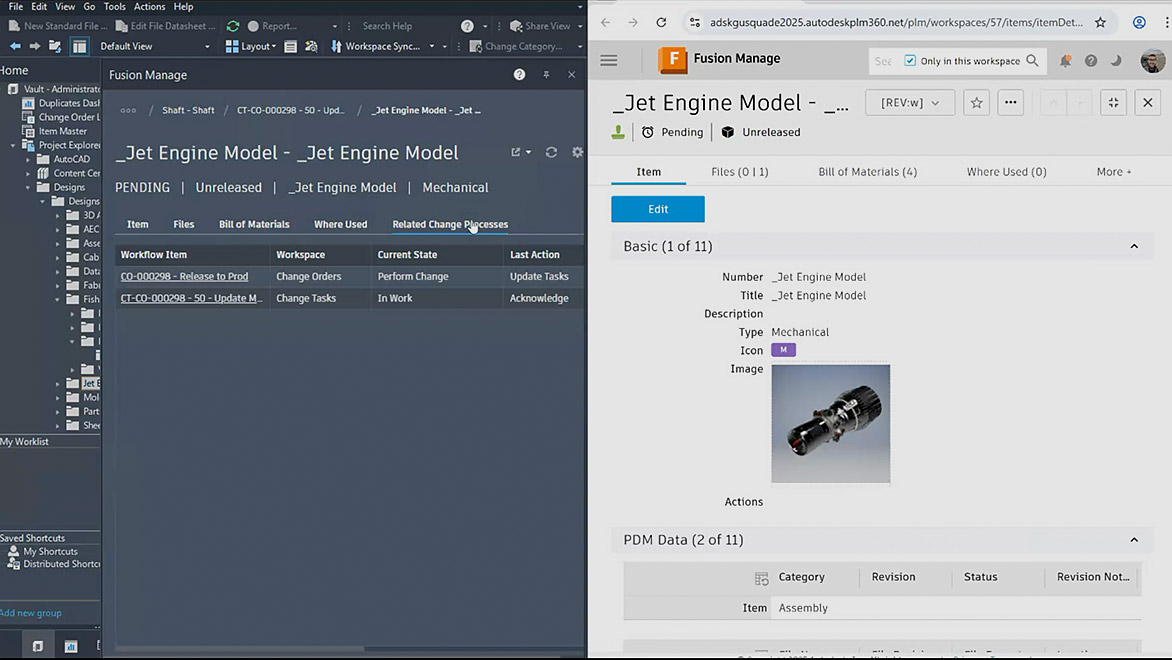Collapse the Designs folder in tree
This screenshot has width=1172, height=660.
click(28, 188)
